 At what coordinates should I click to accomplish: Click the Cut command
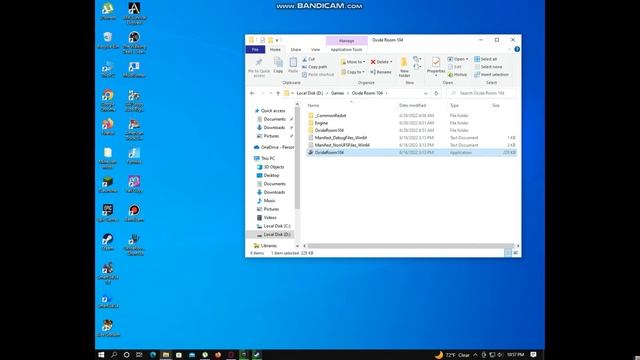[x=309, y=59]
